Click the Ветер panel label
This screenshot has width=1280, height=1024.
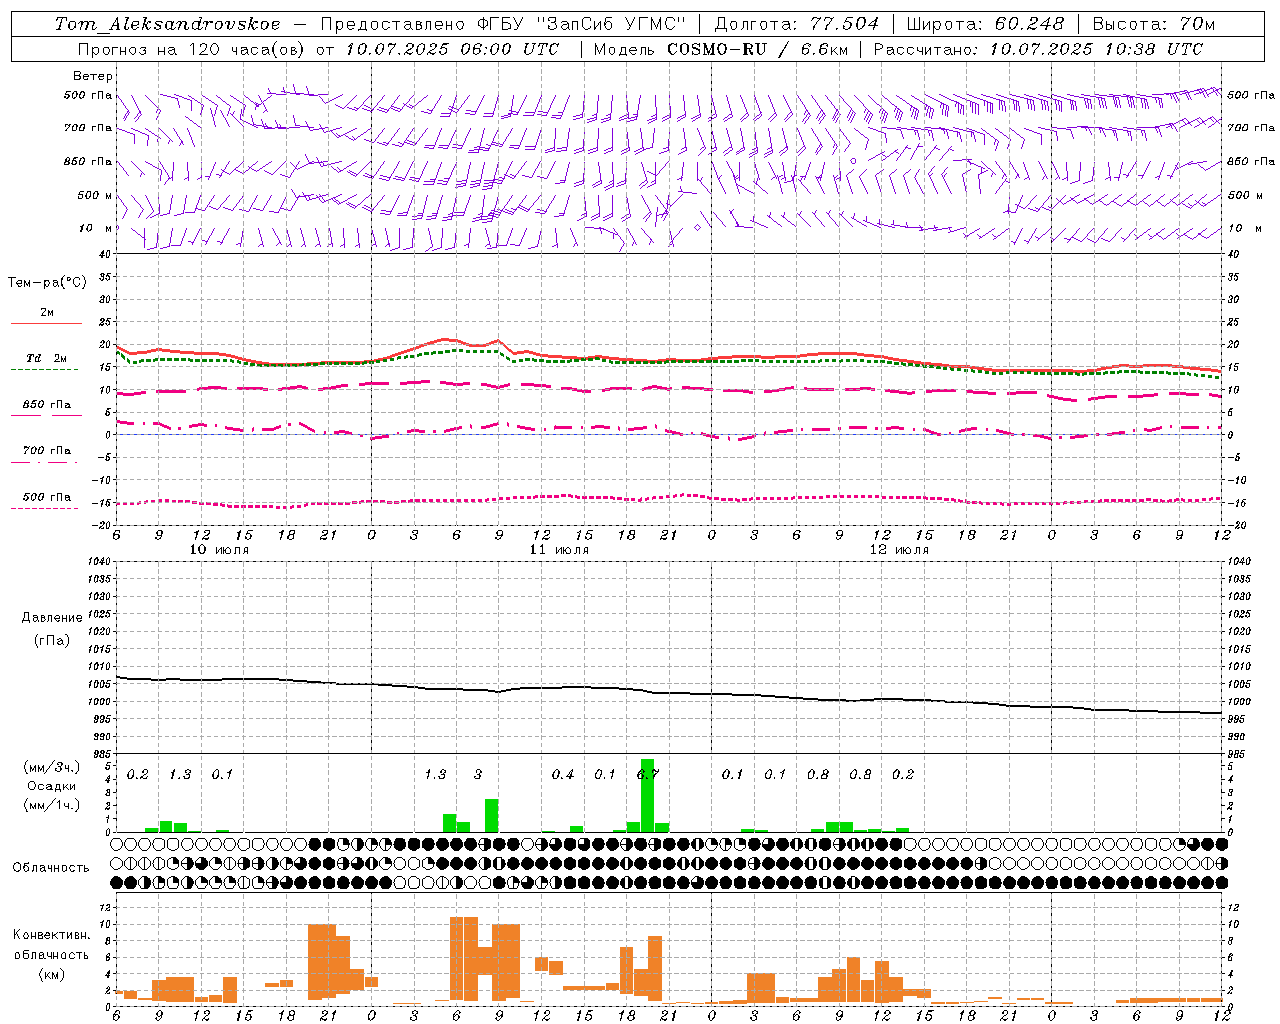(93, 76)
